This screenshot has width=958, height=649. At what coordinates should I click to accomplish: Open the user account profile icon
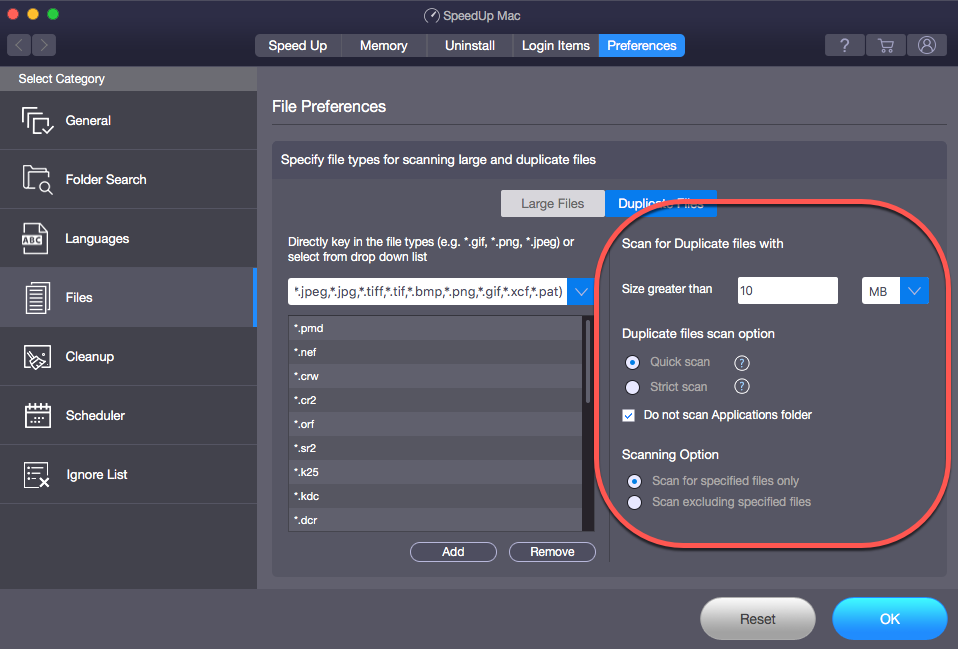927,45
